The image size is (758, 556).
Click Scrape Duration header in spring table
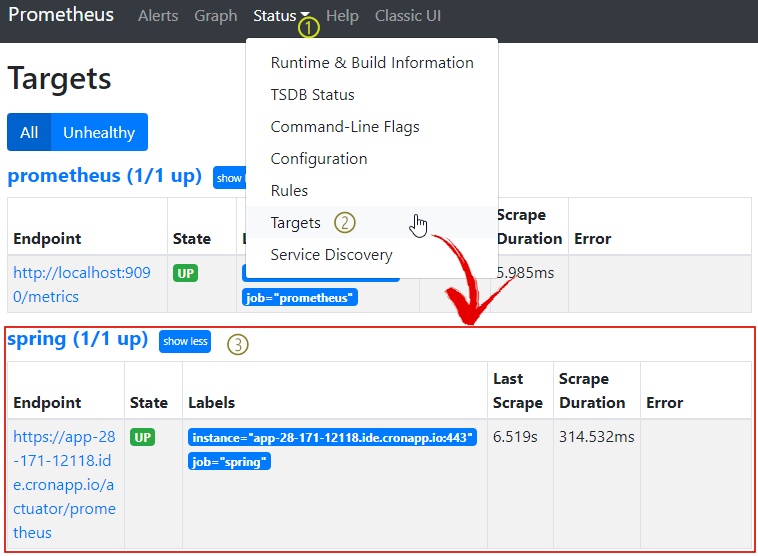592,391
